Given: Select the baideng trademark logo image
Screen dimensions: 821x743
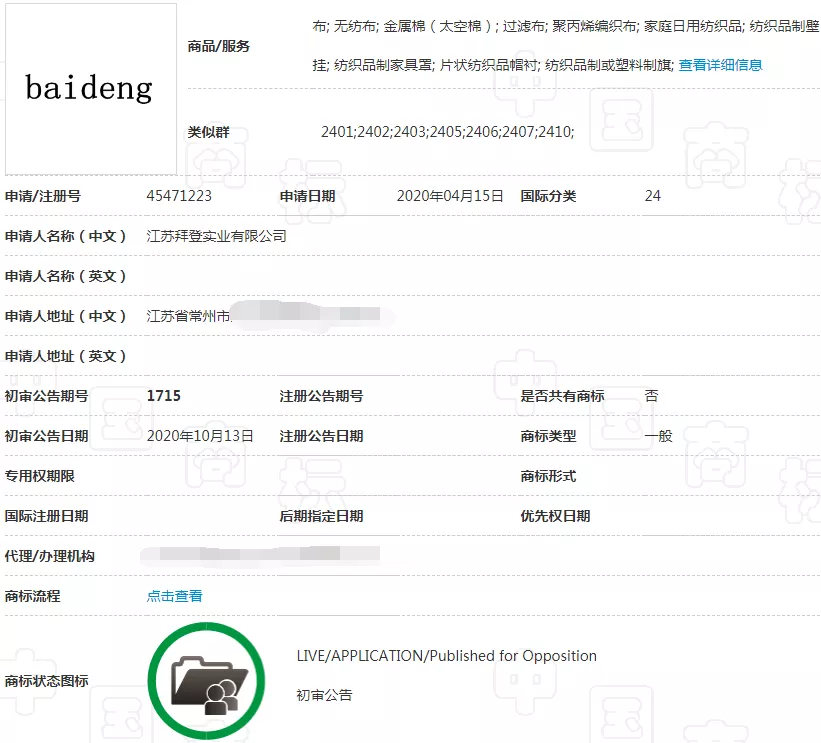Looking at the screenshot, I should click(x=90, y=88).
